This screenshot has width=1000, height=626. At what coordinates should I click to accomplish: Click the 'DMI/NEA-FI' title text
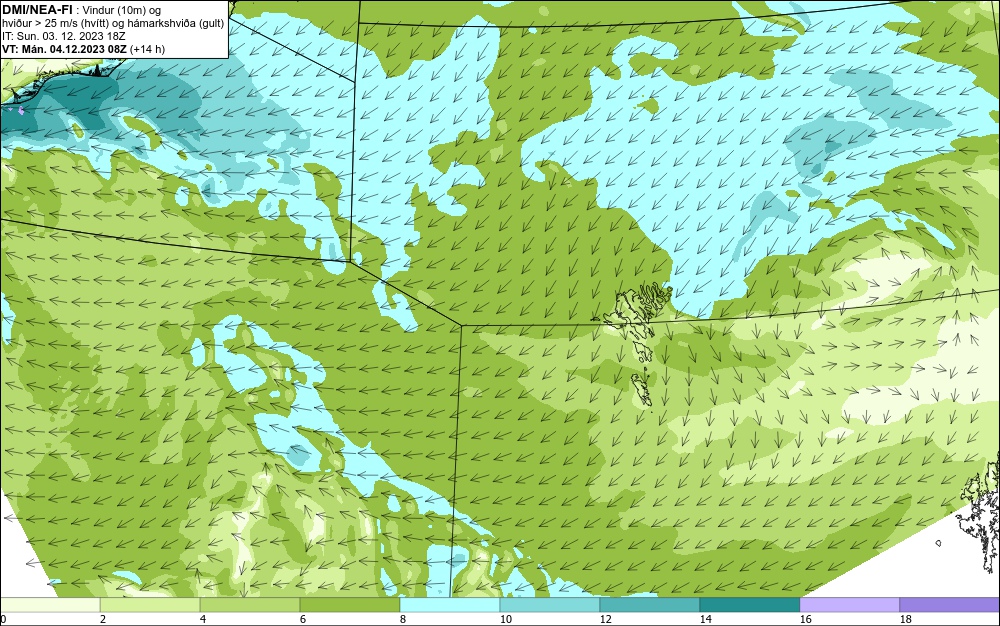pos(37,10)
